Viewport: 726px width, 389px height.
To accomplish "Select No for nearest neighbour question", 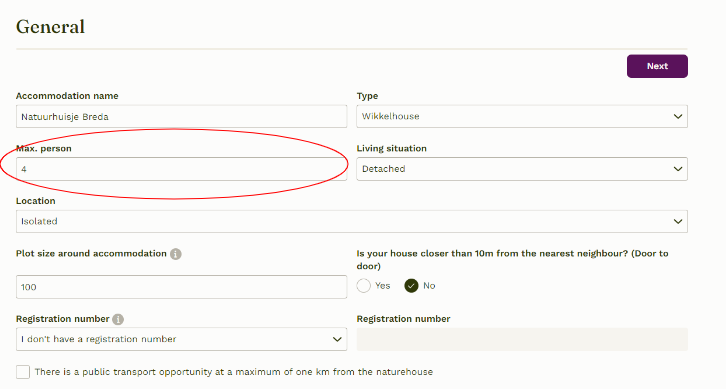I will (x=411, y=286).
